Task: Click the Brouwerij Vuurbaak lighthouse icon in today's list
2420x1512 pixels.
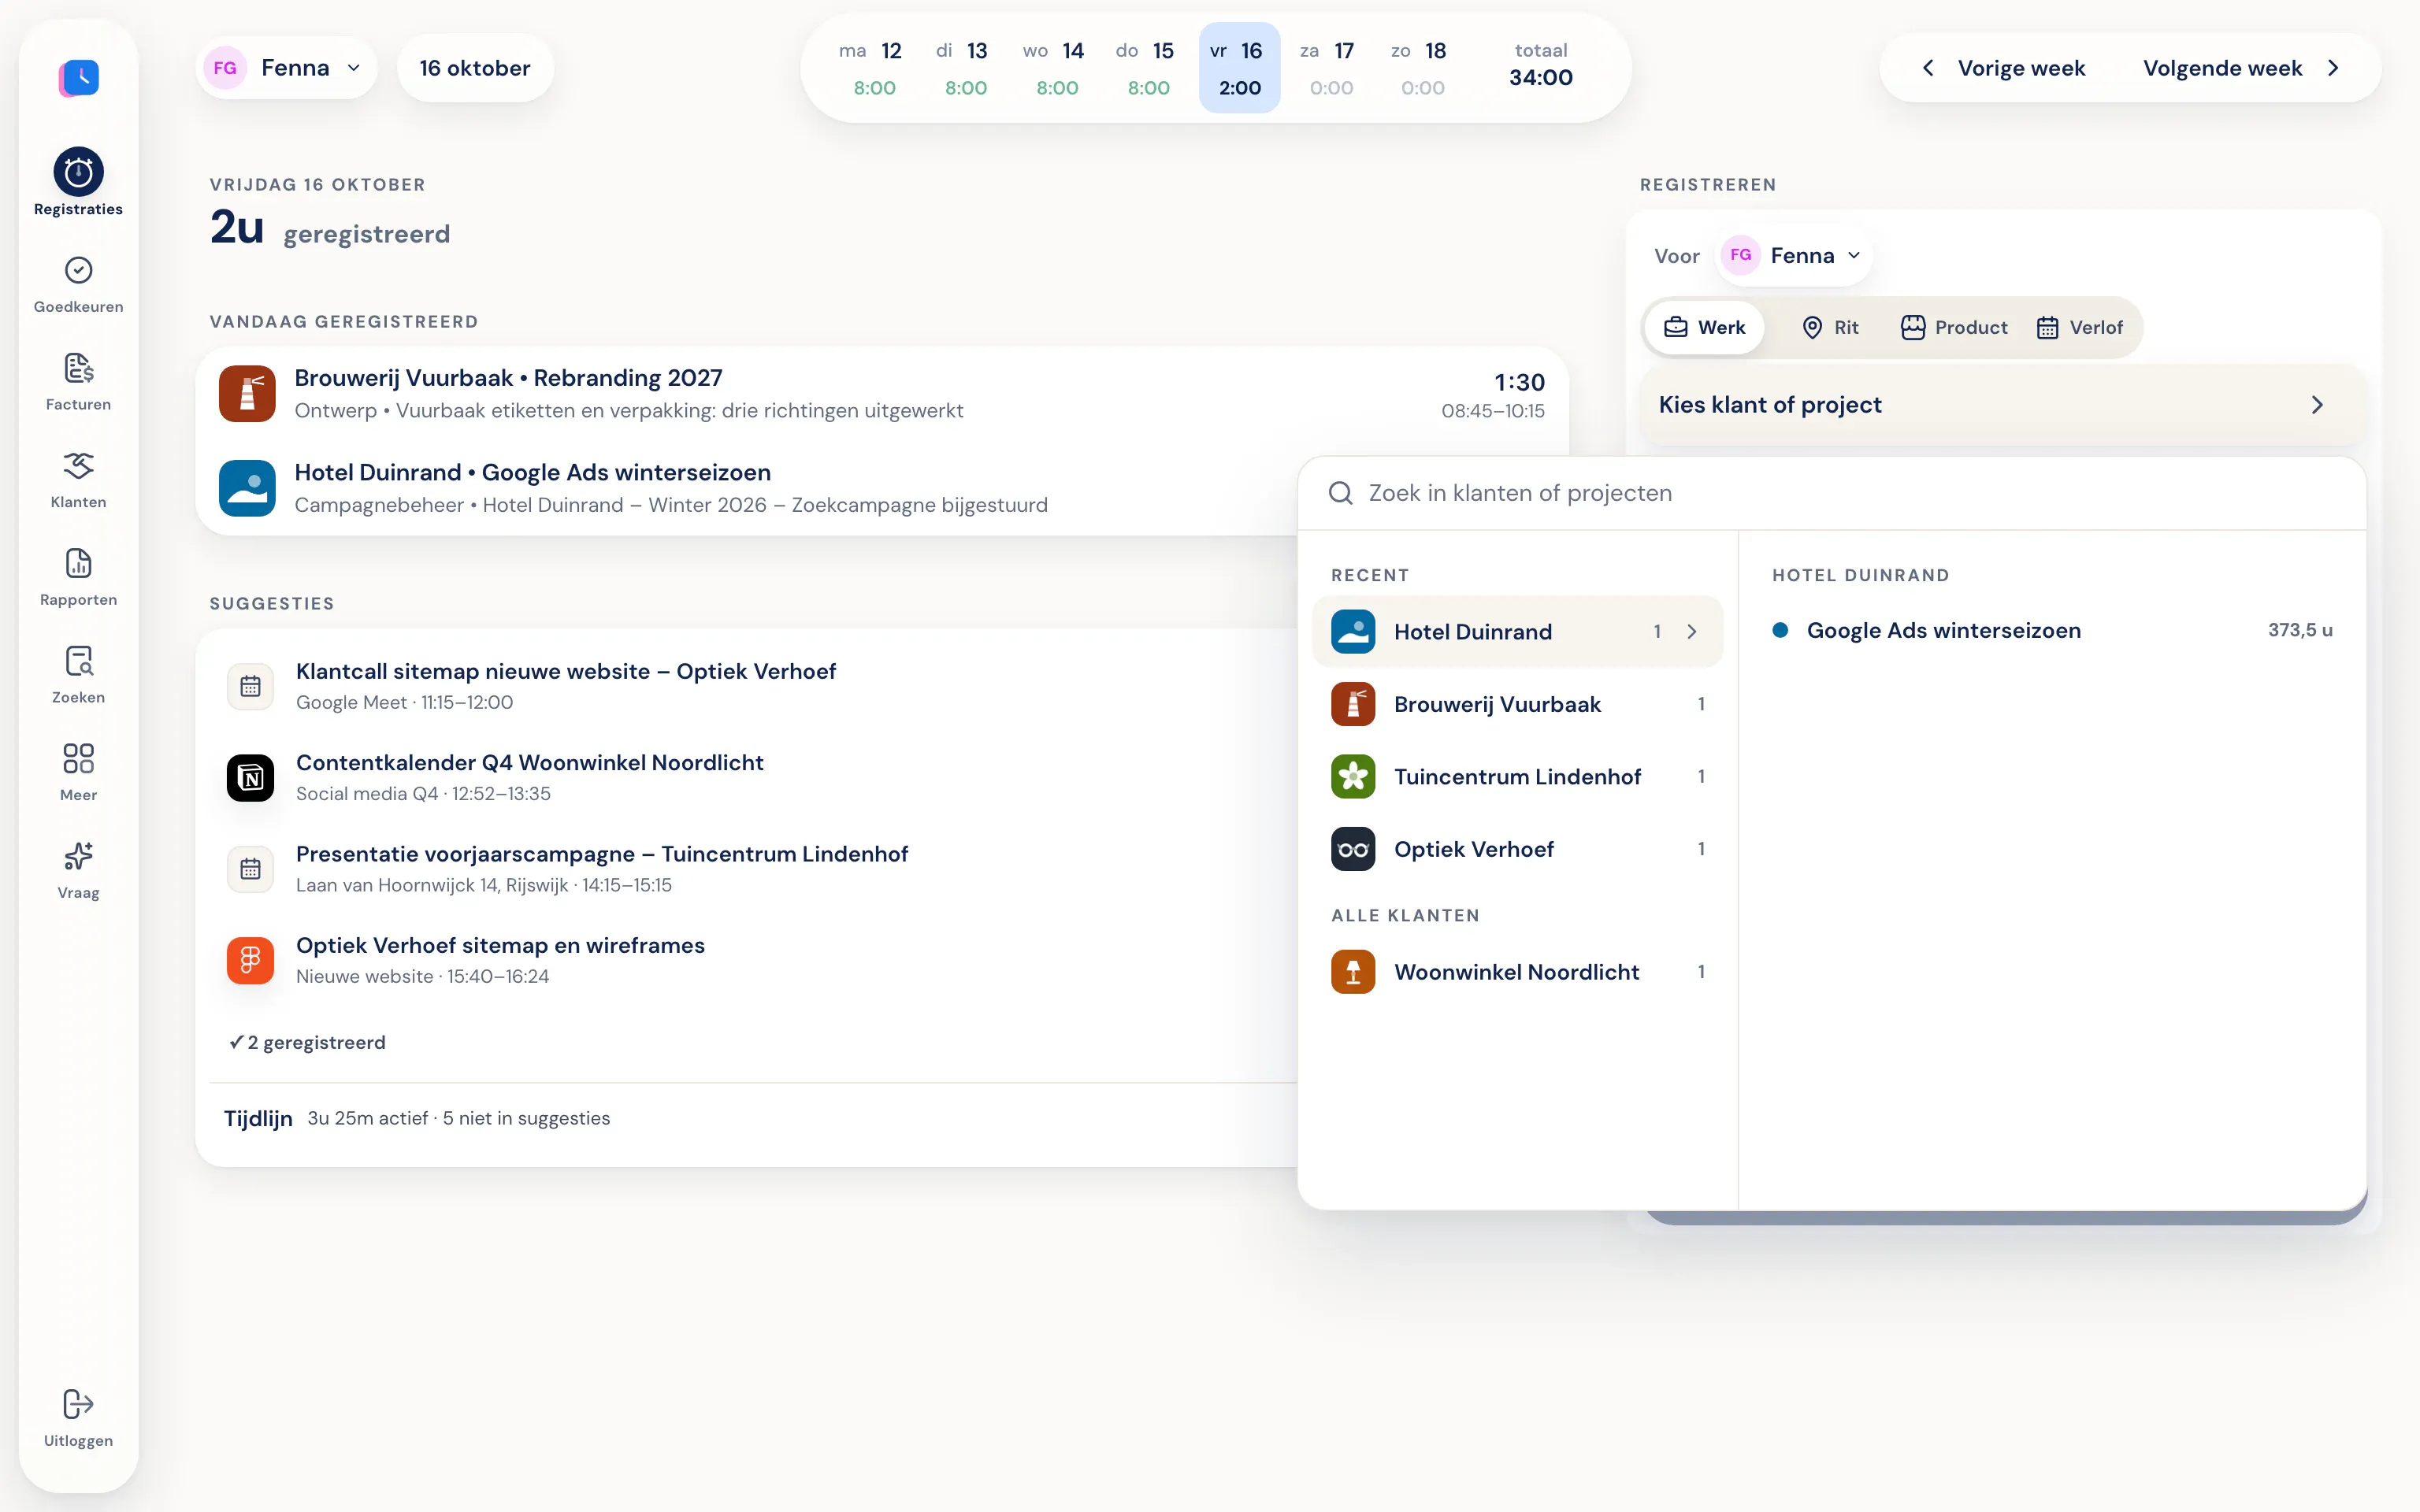Action: point(247,393)
